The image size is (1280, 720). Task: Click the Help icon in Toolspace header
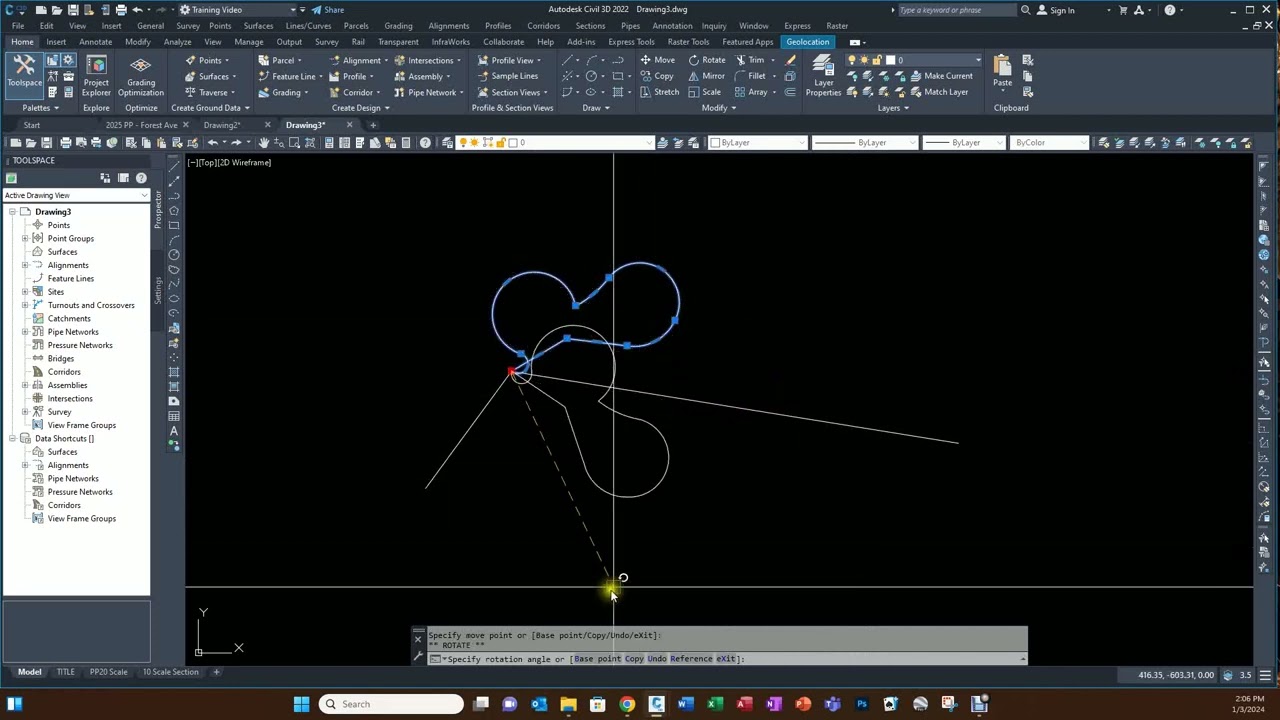141,178
